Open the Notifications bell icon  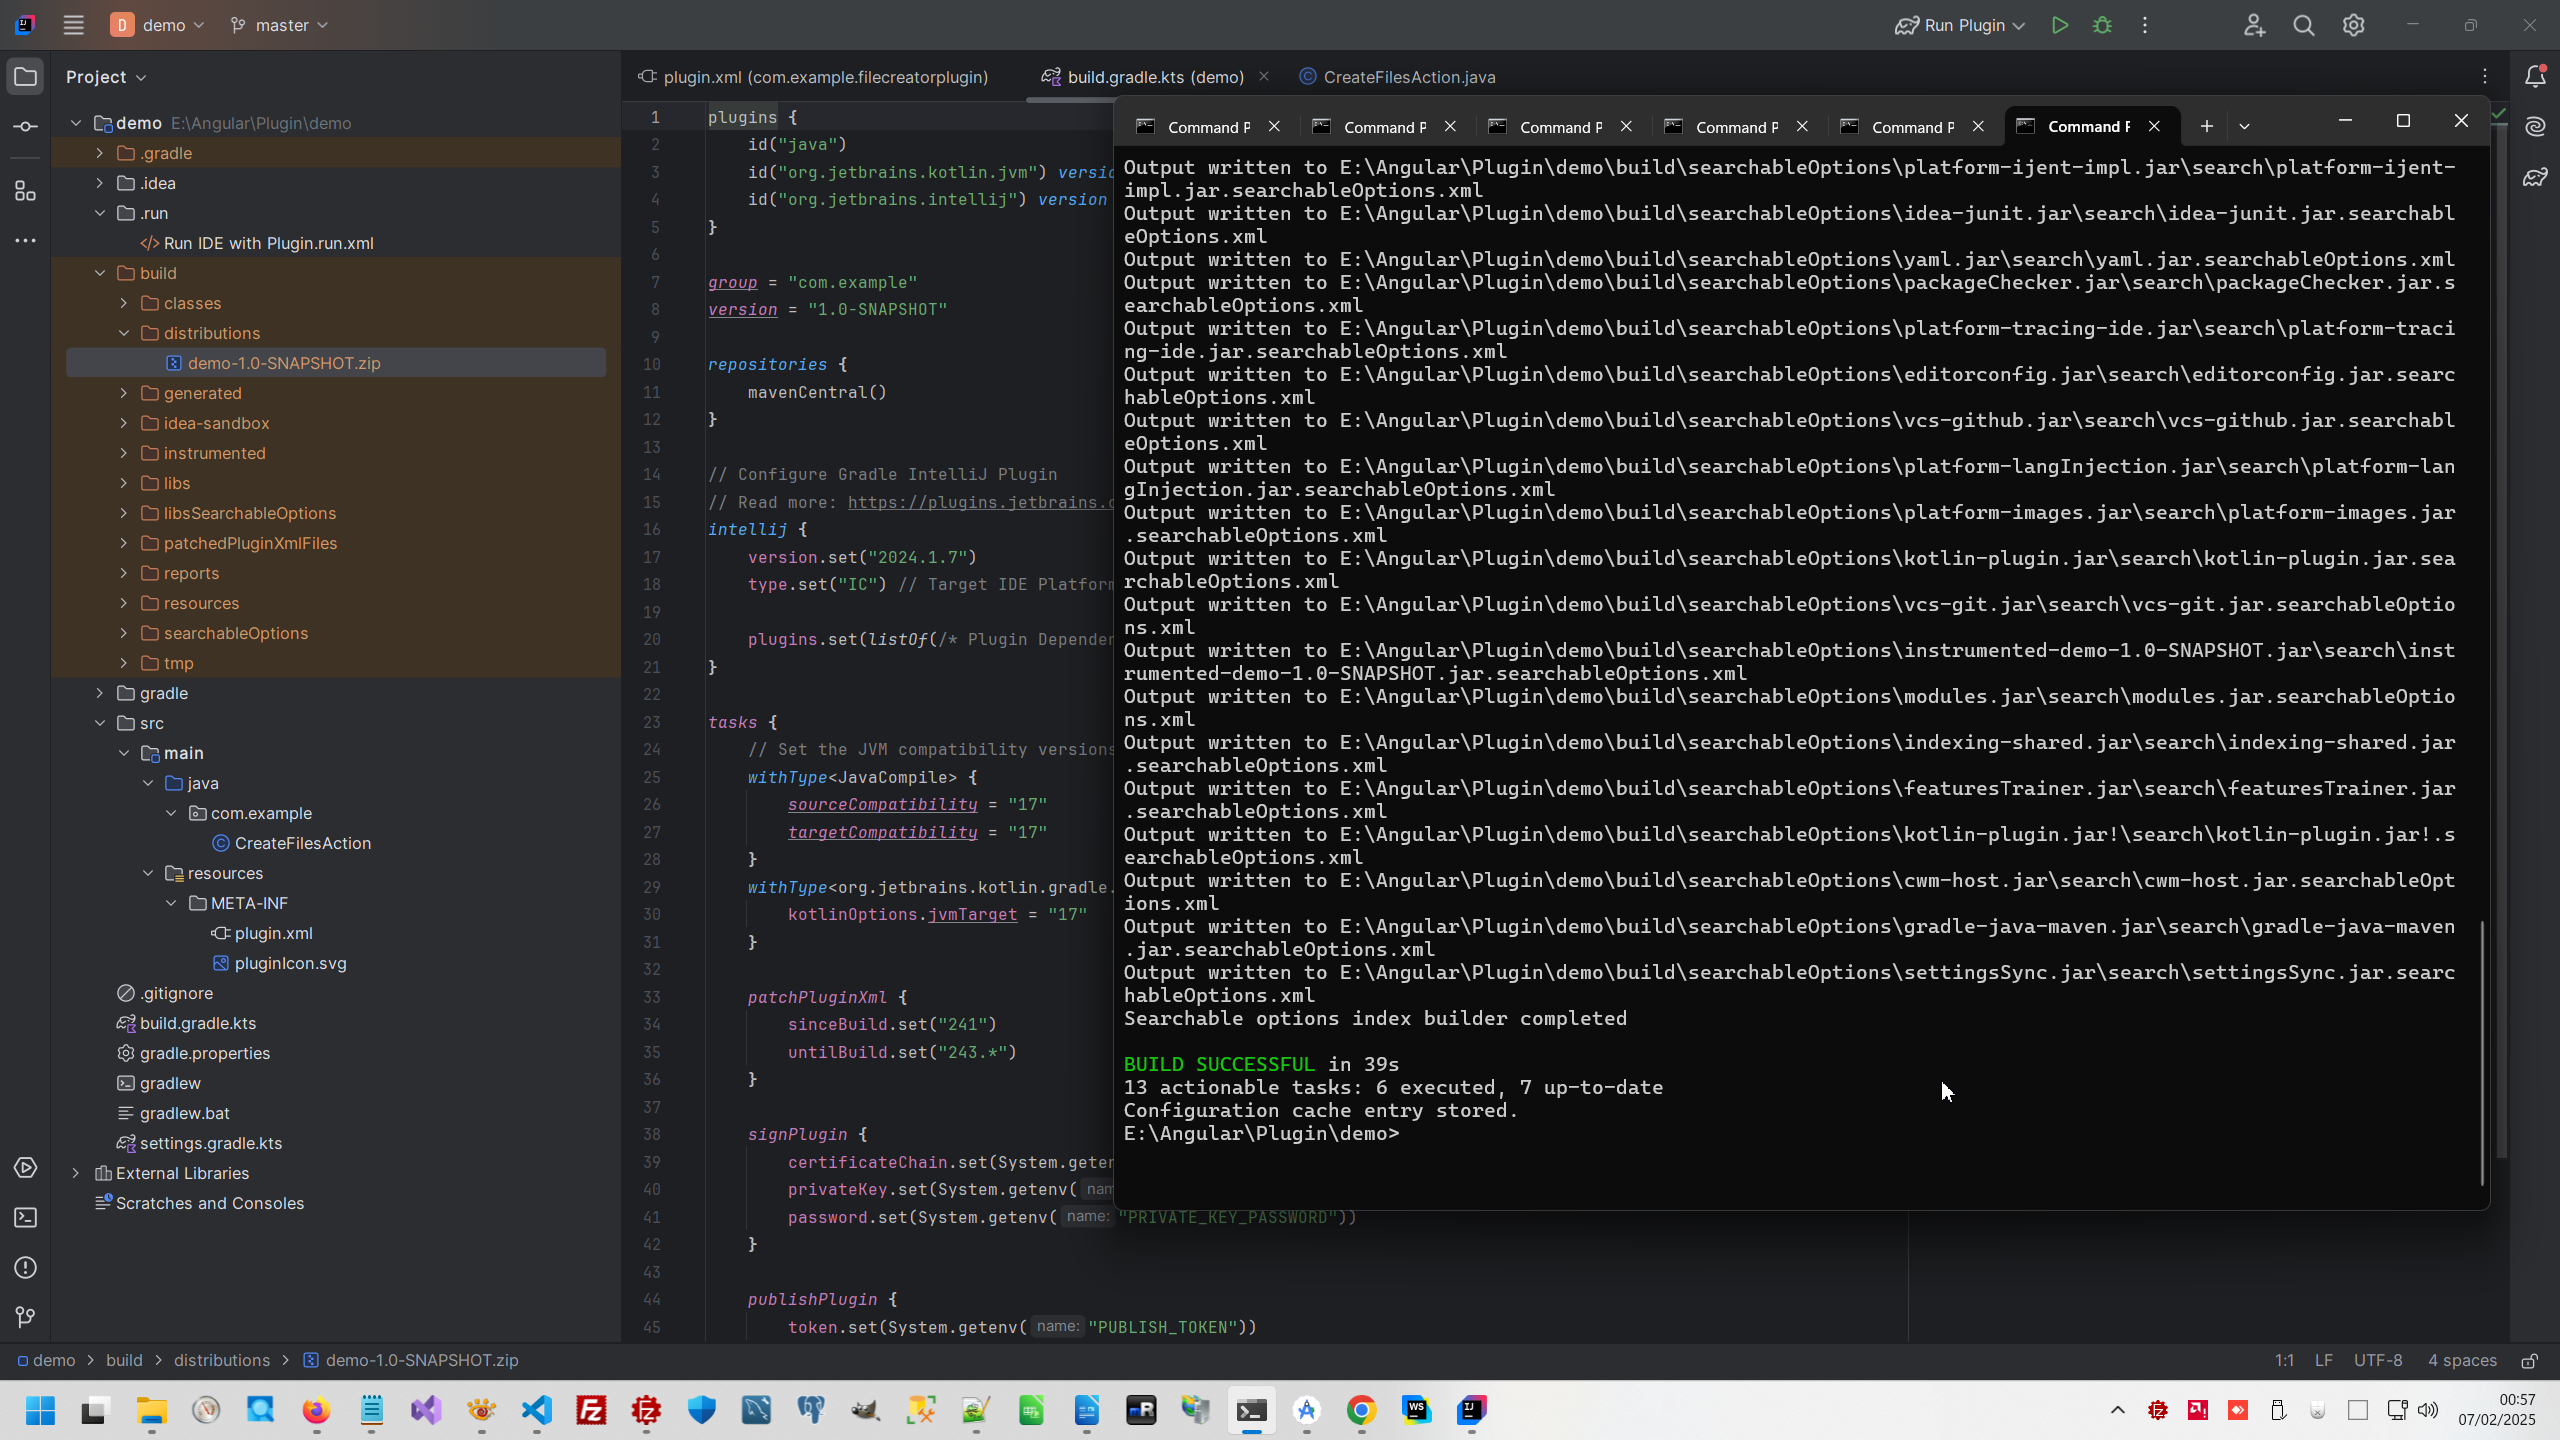2535,76
